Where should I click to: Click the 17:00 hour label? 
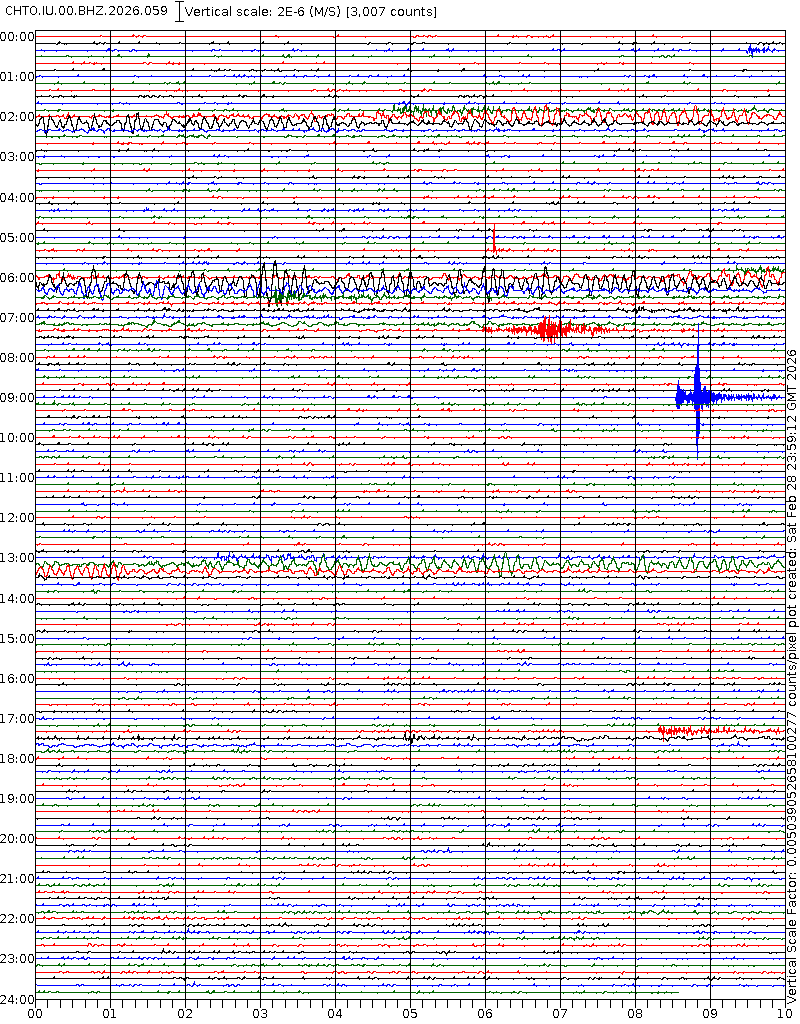(x=17, y=718)
